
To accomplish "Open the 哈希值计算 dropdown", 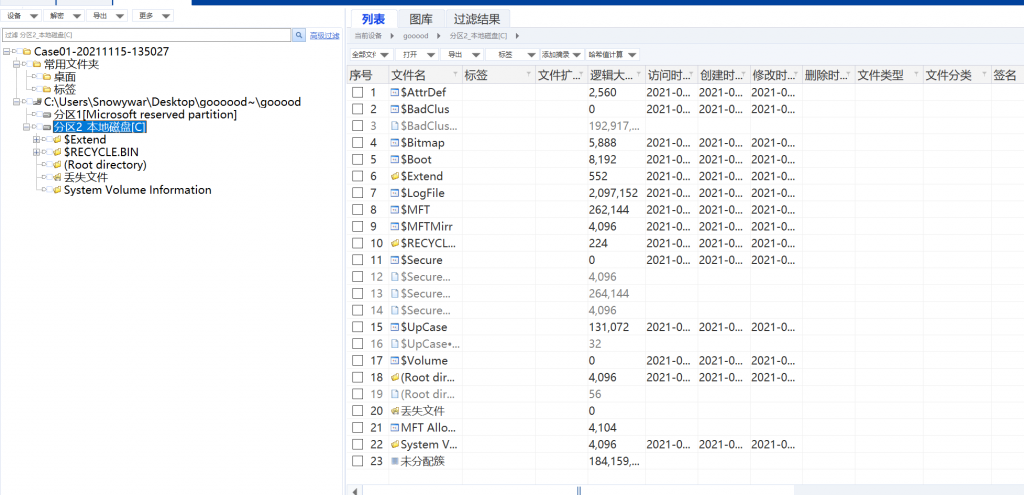I will pos(612,54).
